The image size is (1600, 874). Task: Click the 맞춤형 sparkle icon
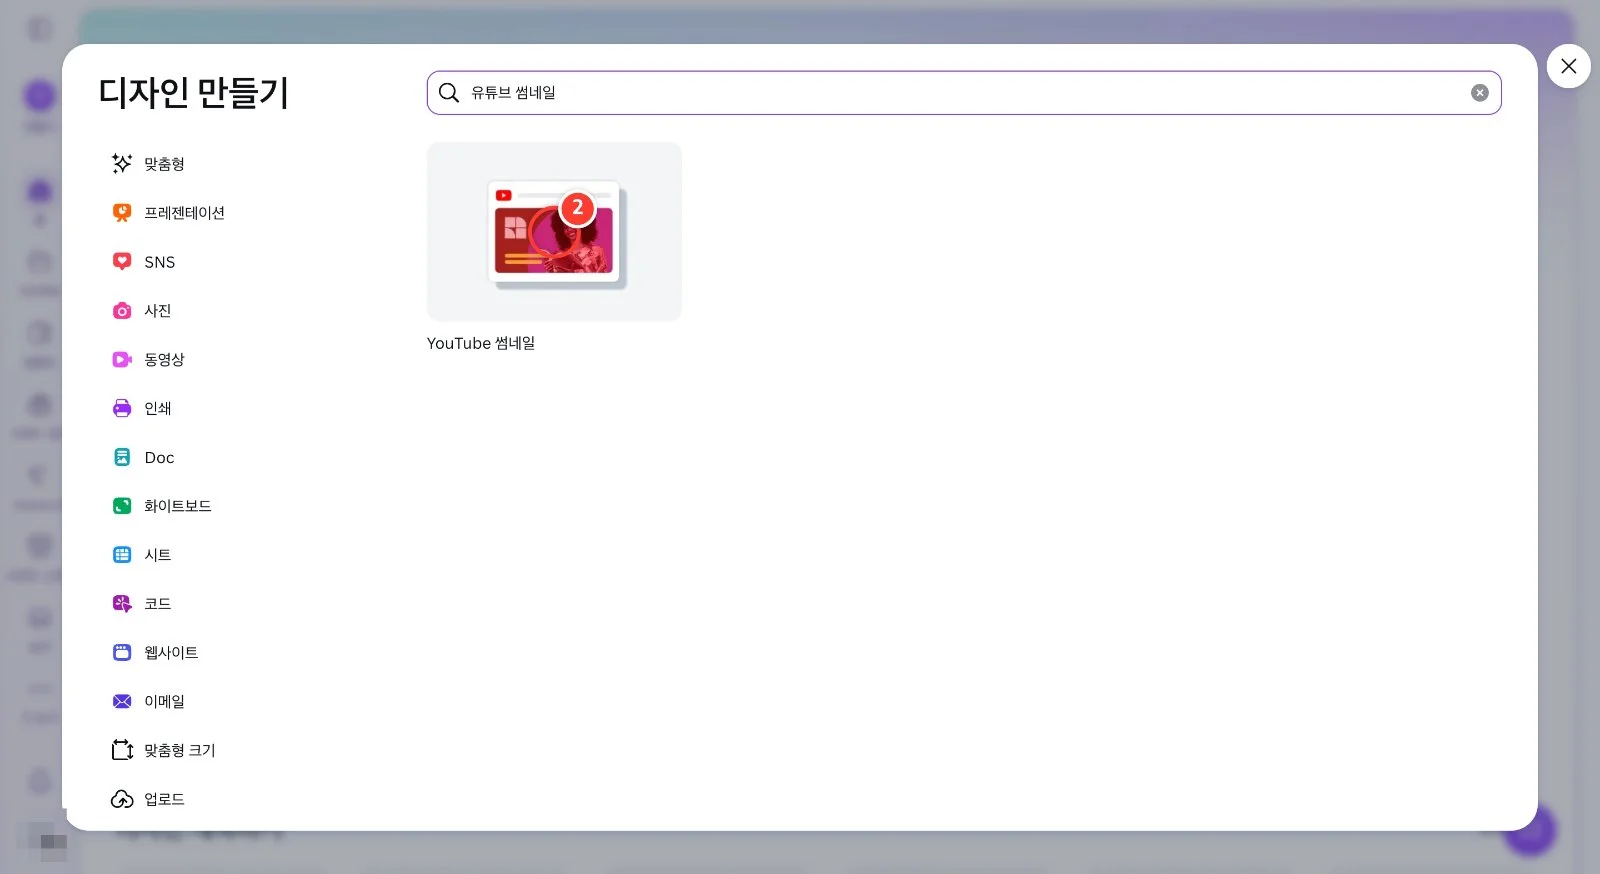tap(122, 163)
